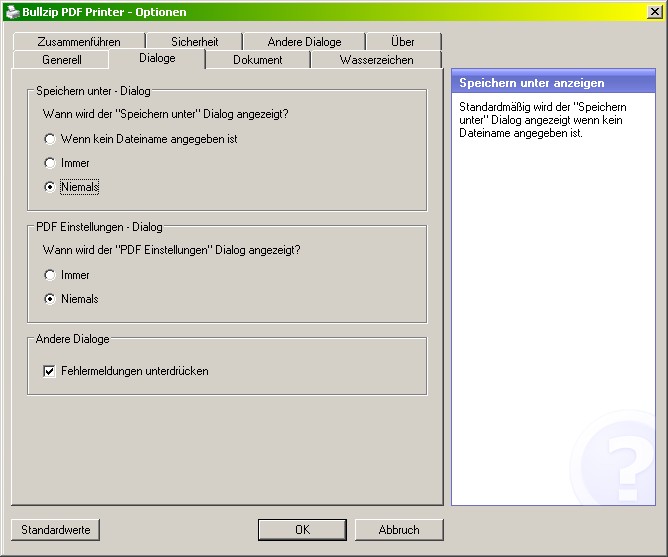This screenshot has height=557, width=668.
Task: Toggle Fehlermeldungen unterdrücken checkbox
Action: coord(126,371)
